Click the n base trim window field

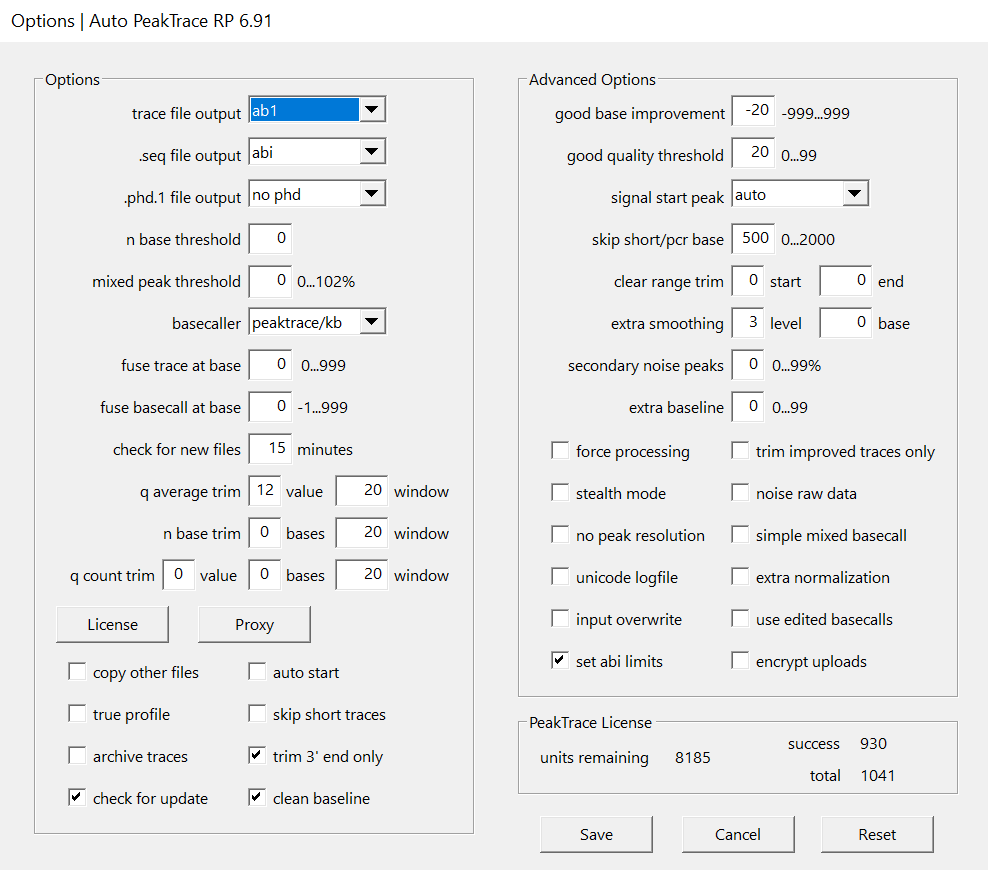(x=362, y=533)
